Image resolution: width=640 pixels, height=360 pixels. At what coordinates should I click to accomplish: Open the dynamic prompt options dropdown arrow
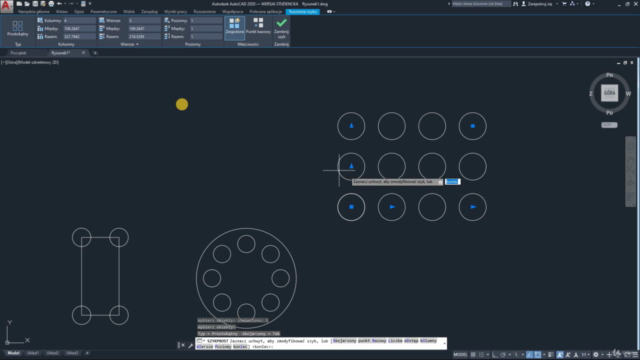[x=440, y=182]
